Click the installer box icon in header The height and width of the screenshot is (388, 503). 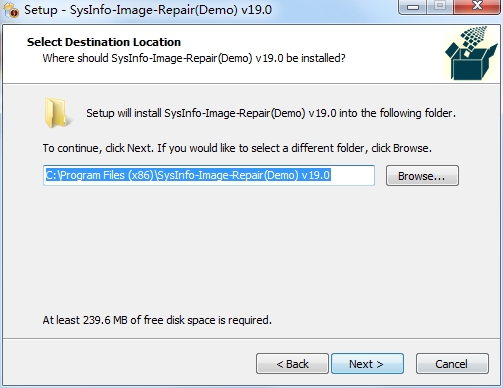point(471,53)
